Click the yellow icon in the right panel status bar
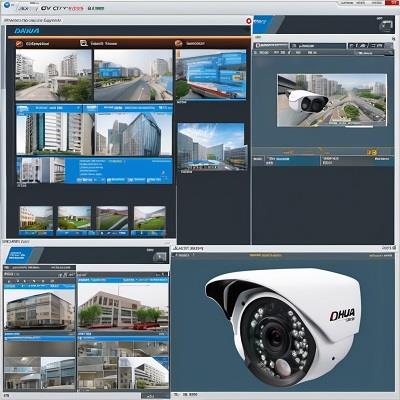 [372, 152]
